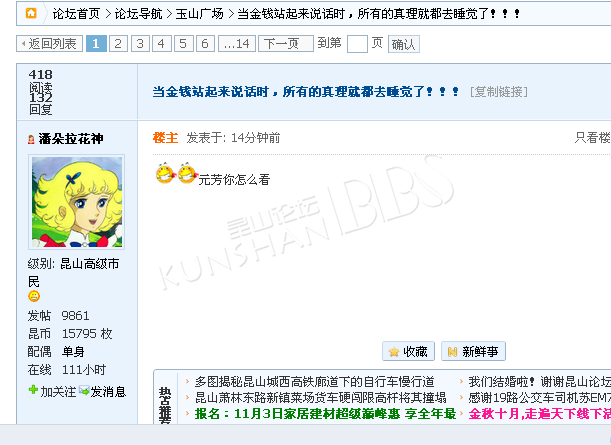This screenshot has height=445, width=611.
Task: Click the star icon on 收藏 button
Action: [394, 352]
